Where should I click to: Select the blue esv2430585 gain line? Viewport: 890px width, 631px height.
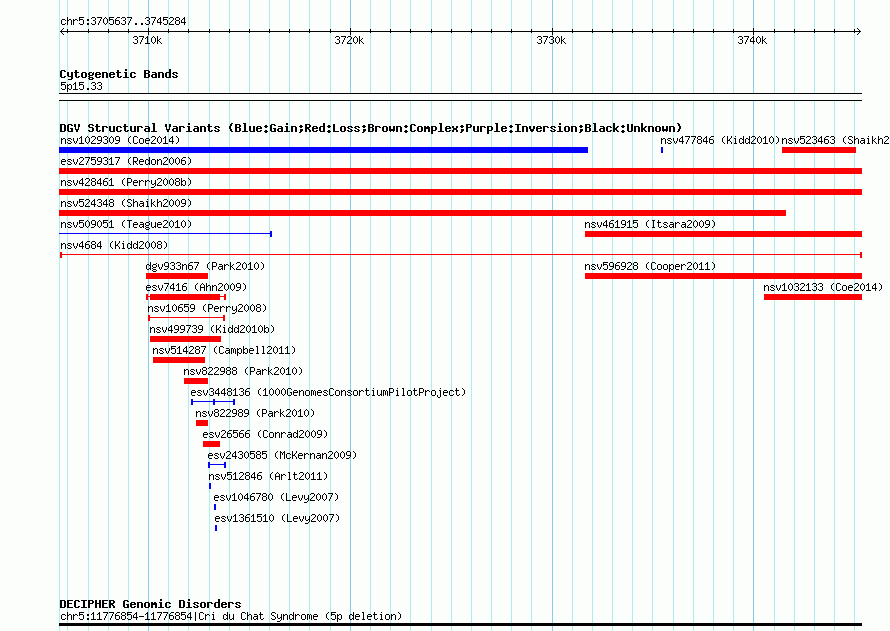click(217, 465)
